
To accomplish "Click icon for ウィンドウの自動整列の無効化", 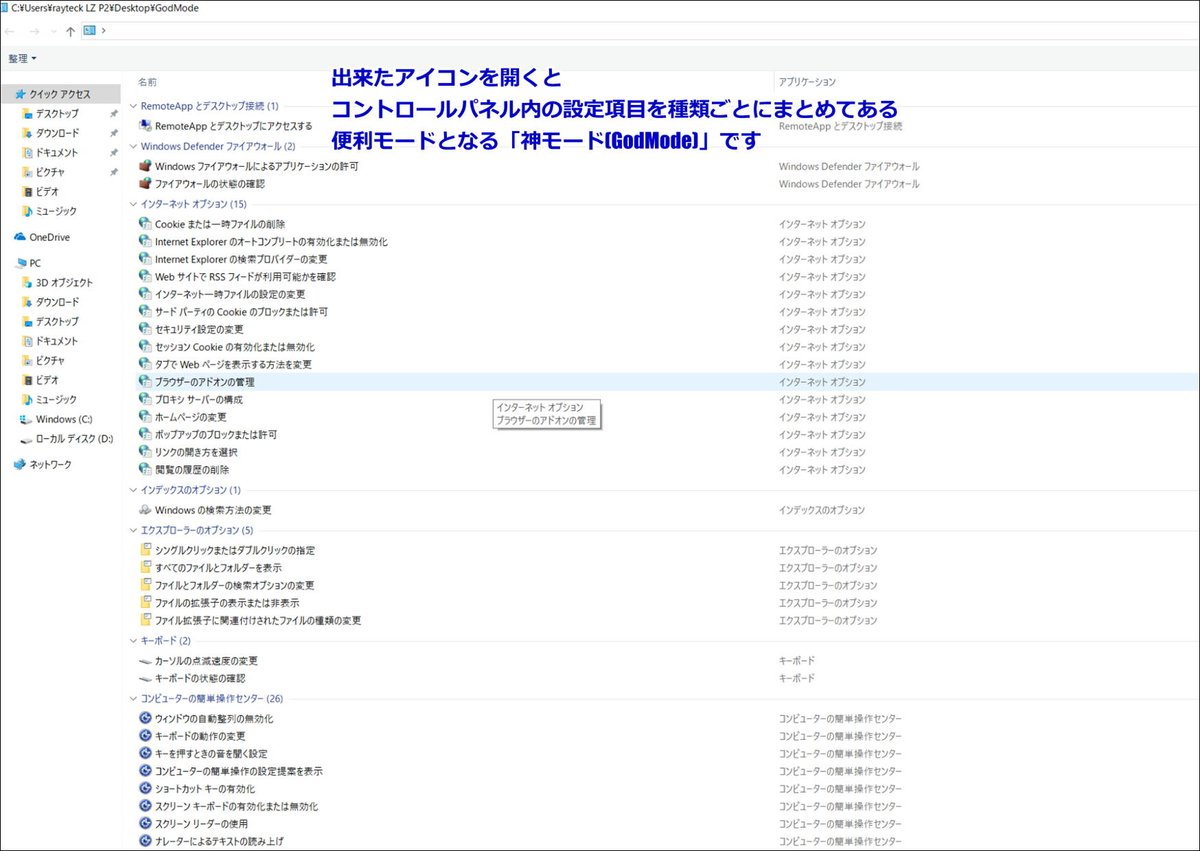I will click(x=145, y=718).
